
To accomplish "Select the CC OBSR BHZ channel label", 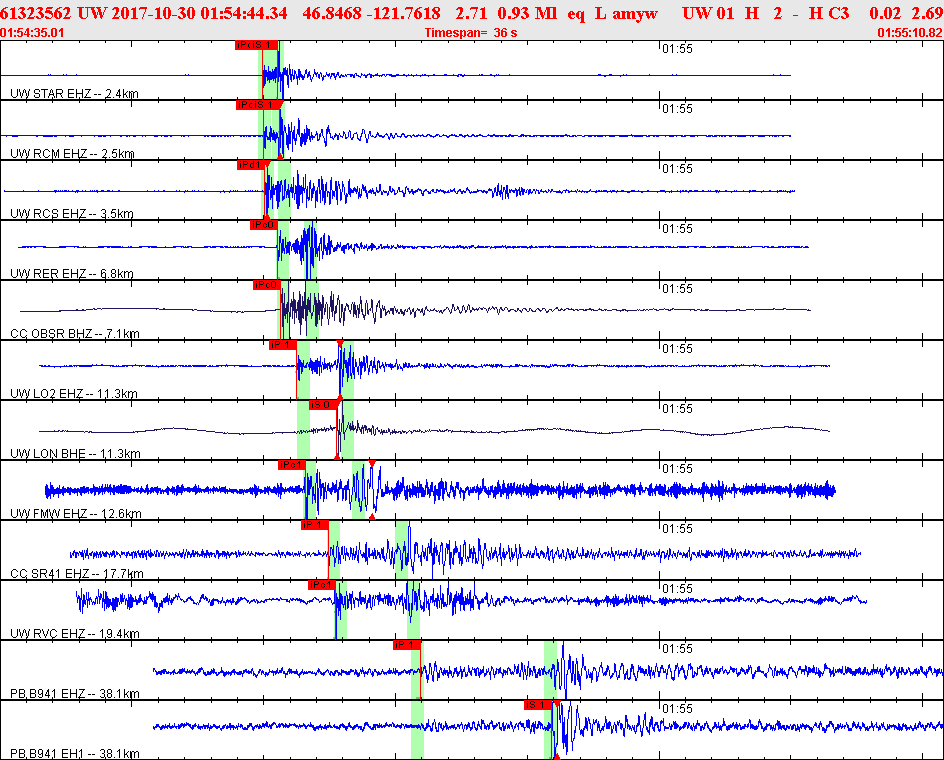I will (x=75, y=334).
